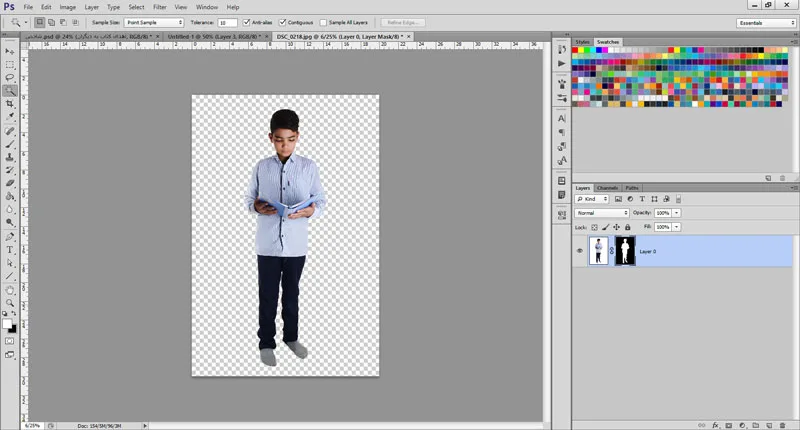Open the layer filter Kind dropdown
This screenshot has width=800, height=430.
point(592,199)
